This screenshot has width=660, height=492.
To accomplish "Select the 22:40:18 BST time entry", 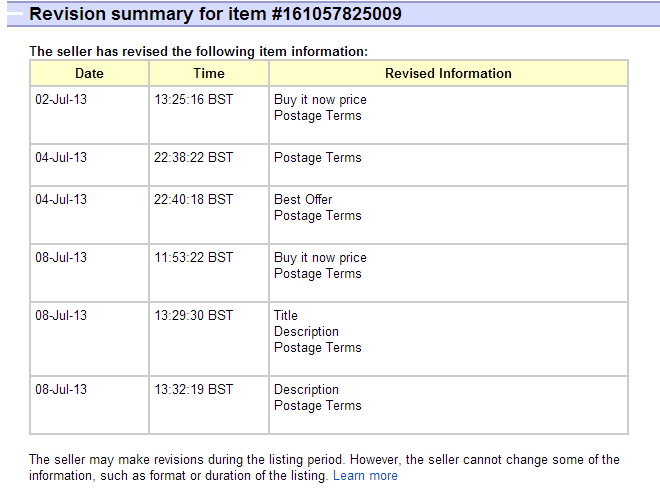I will point(194,200).
